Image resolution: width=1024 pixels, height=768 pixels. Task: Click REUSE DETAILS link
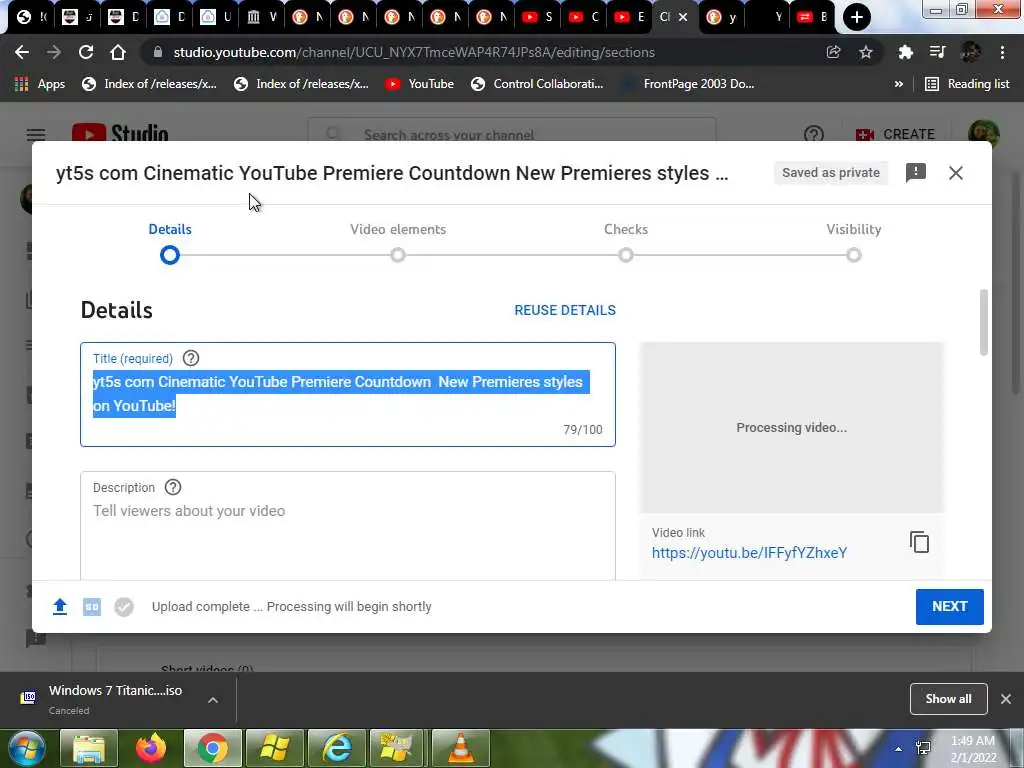[565, 310]
